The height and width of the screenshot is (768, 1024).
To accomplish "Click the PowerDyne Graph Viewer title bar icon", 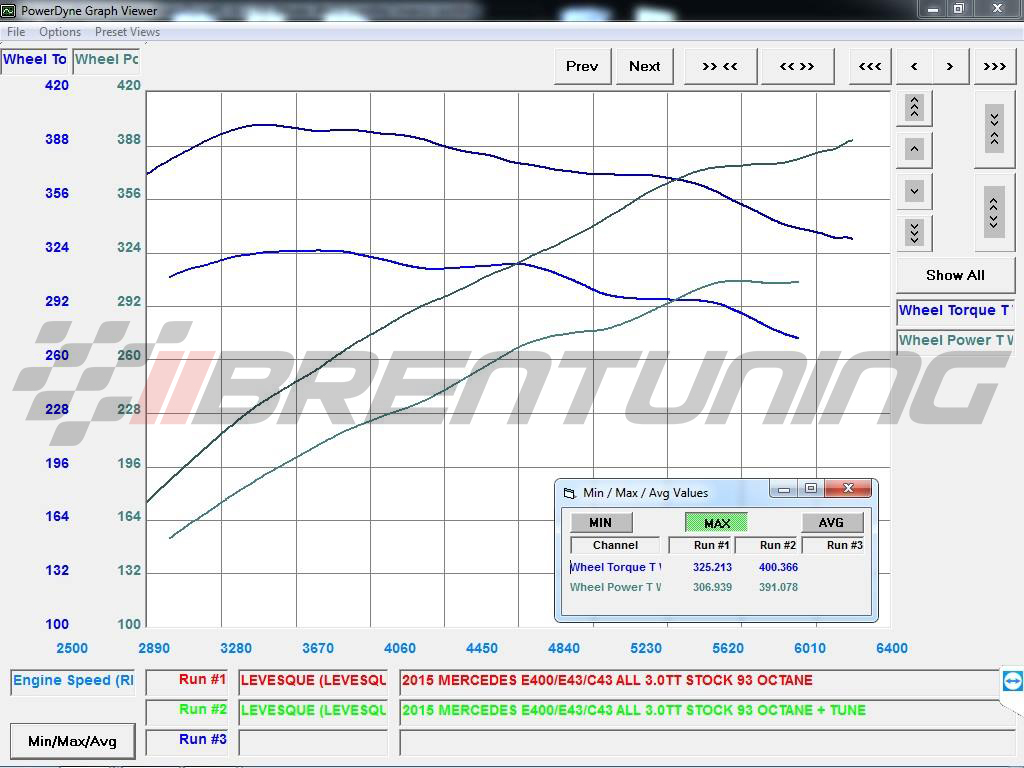I will tap(8, 10).
